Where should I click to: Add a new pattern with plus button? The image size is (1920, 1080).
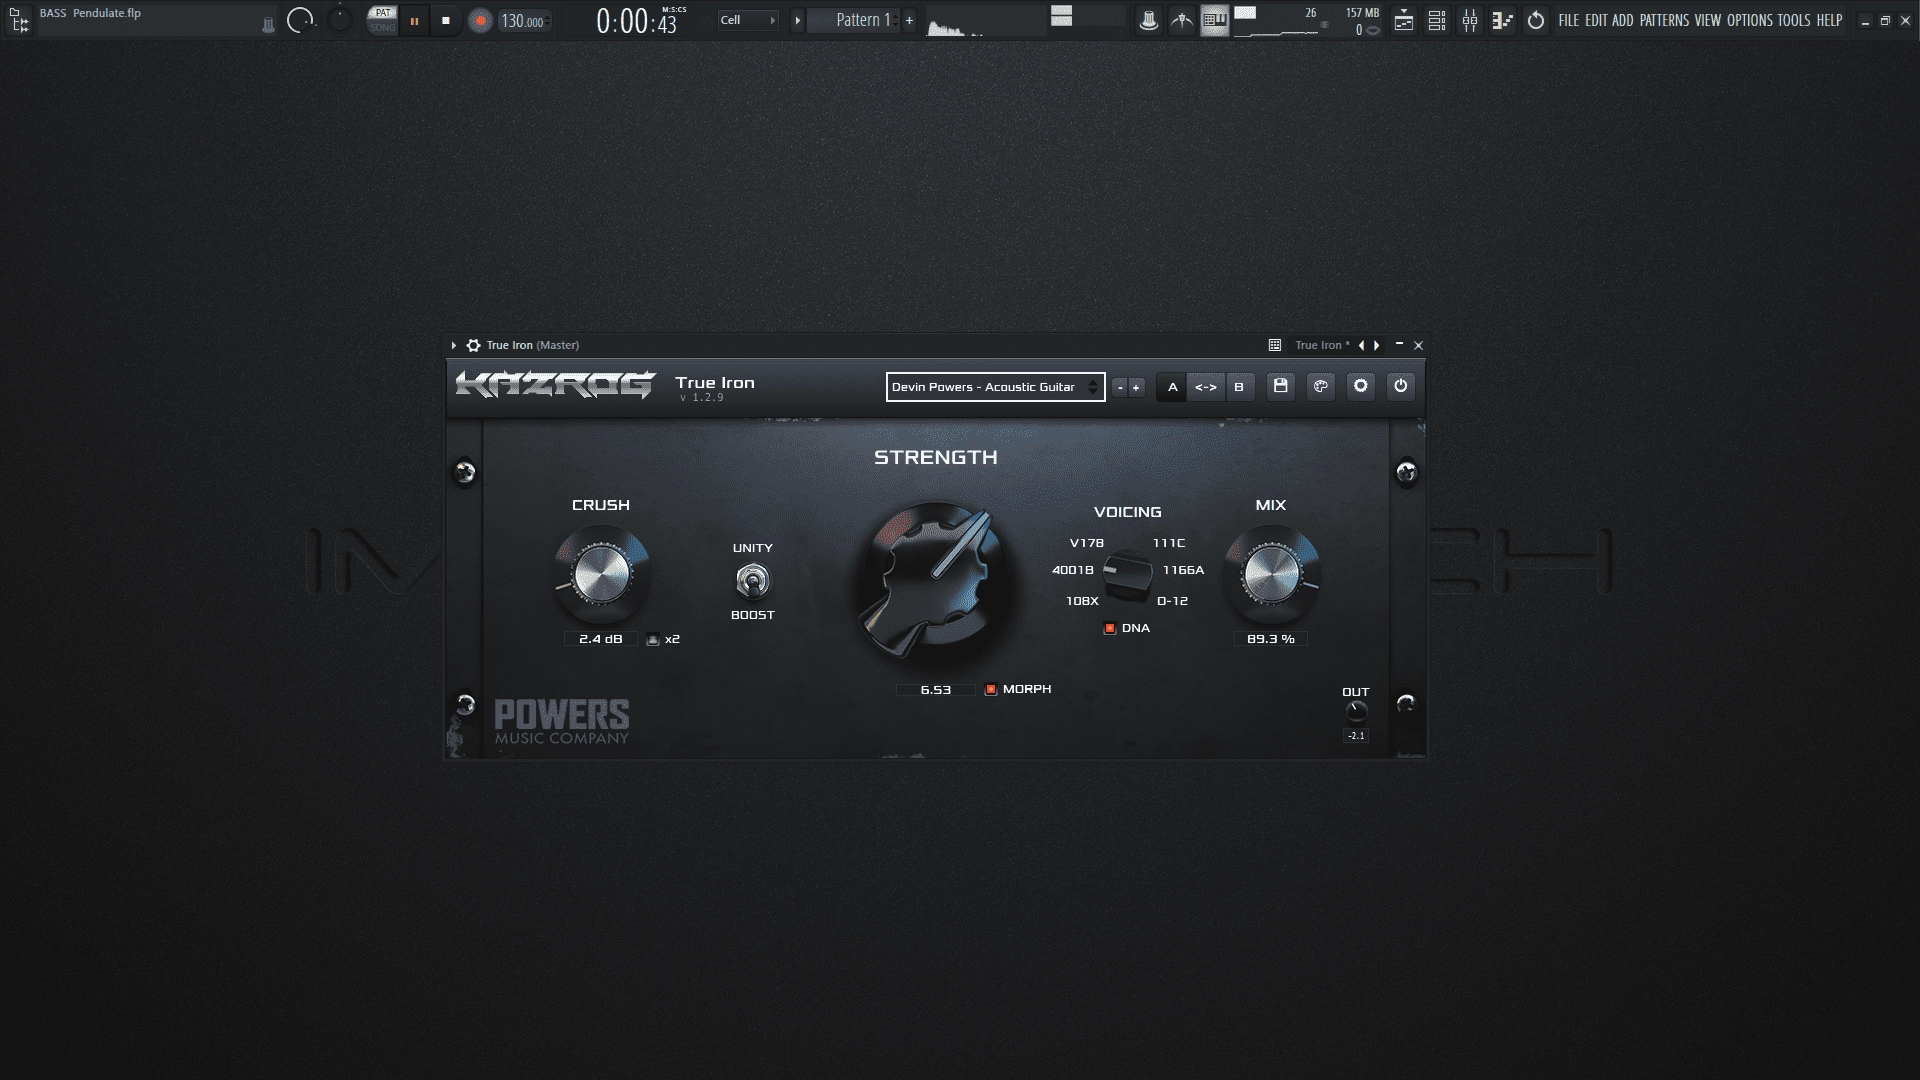(909, 20)
